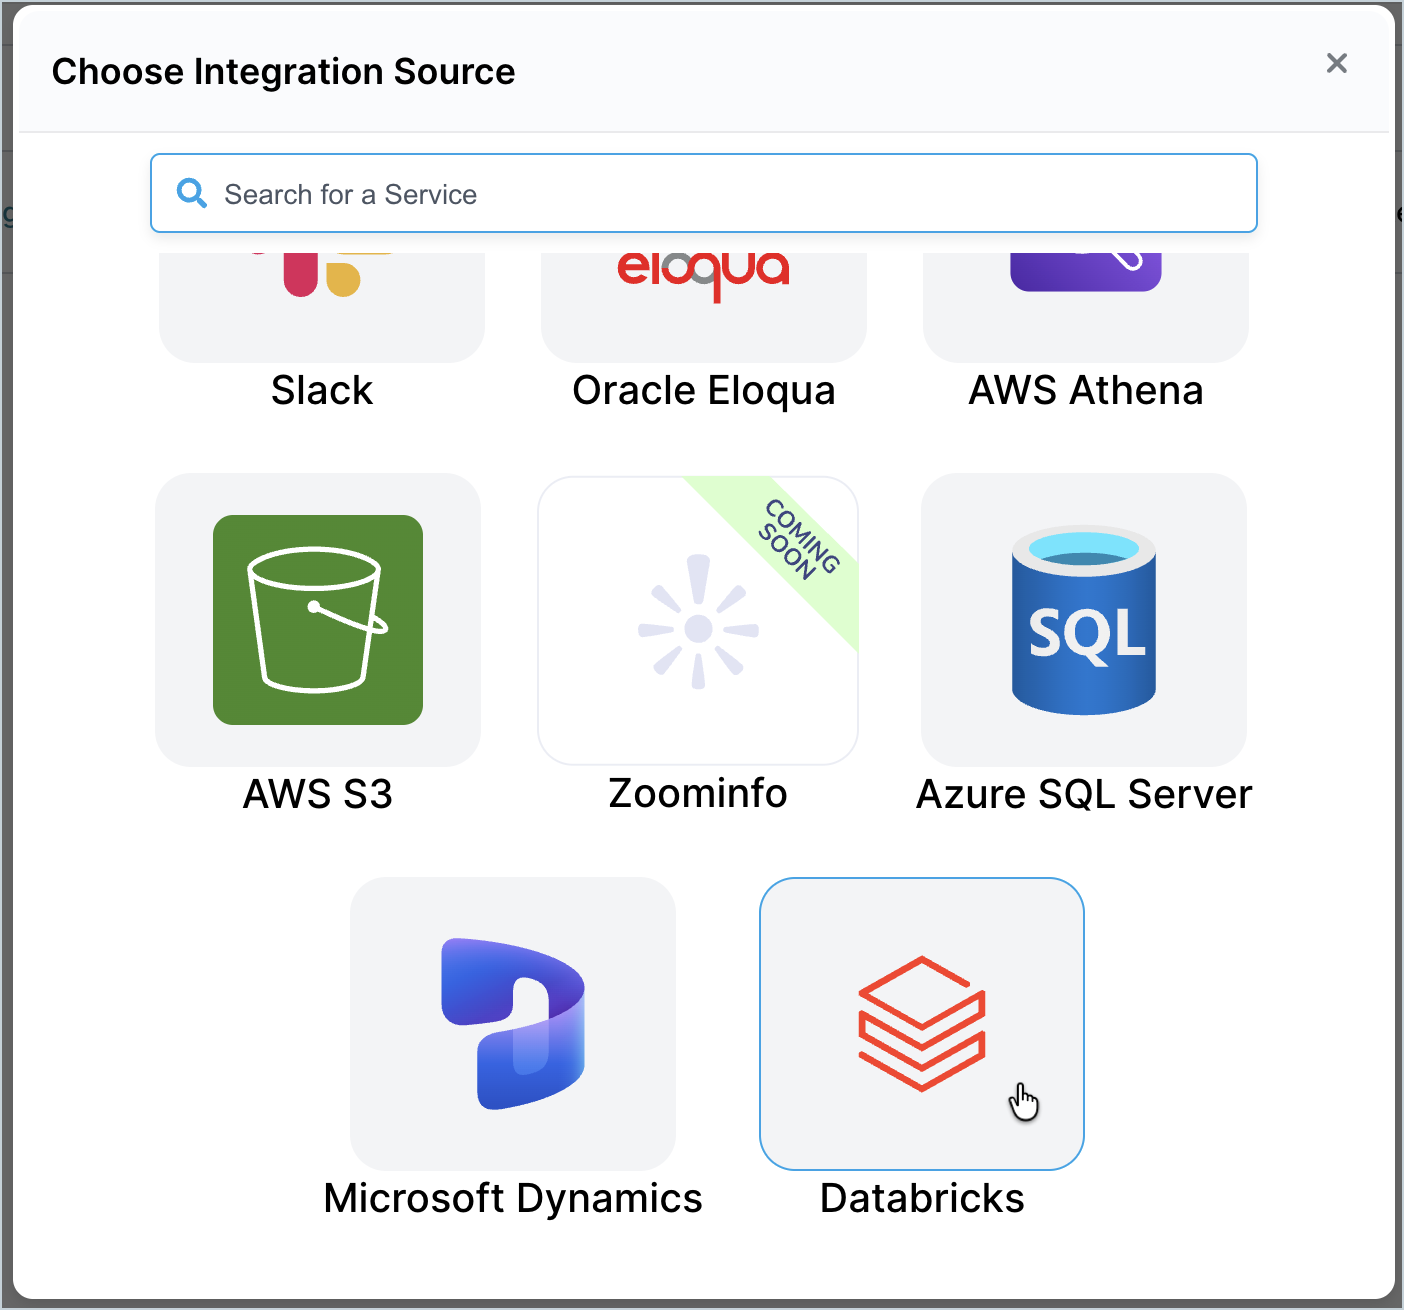Pick the Databricks stacked layers icon
The image size is (1404, 1310).
922,1024
